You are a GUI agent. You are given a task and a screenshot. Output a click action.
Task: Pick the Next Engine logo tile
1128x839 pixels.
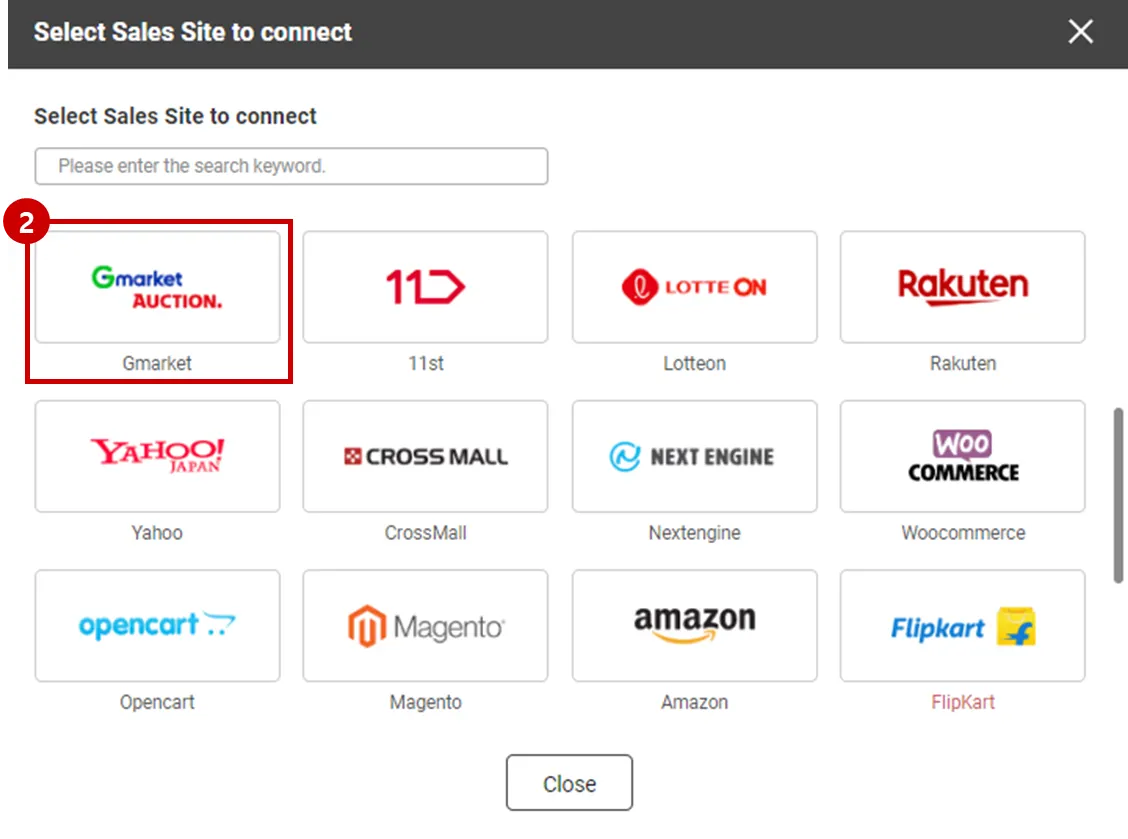694,456
